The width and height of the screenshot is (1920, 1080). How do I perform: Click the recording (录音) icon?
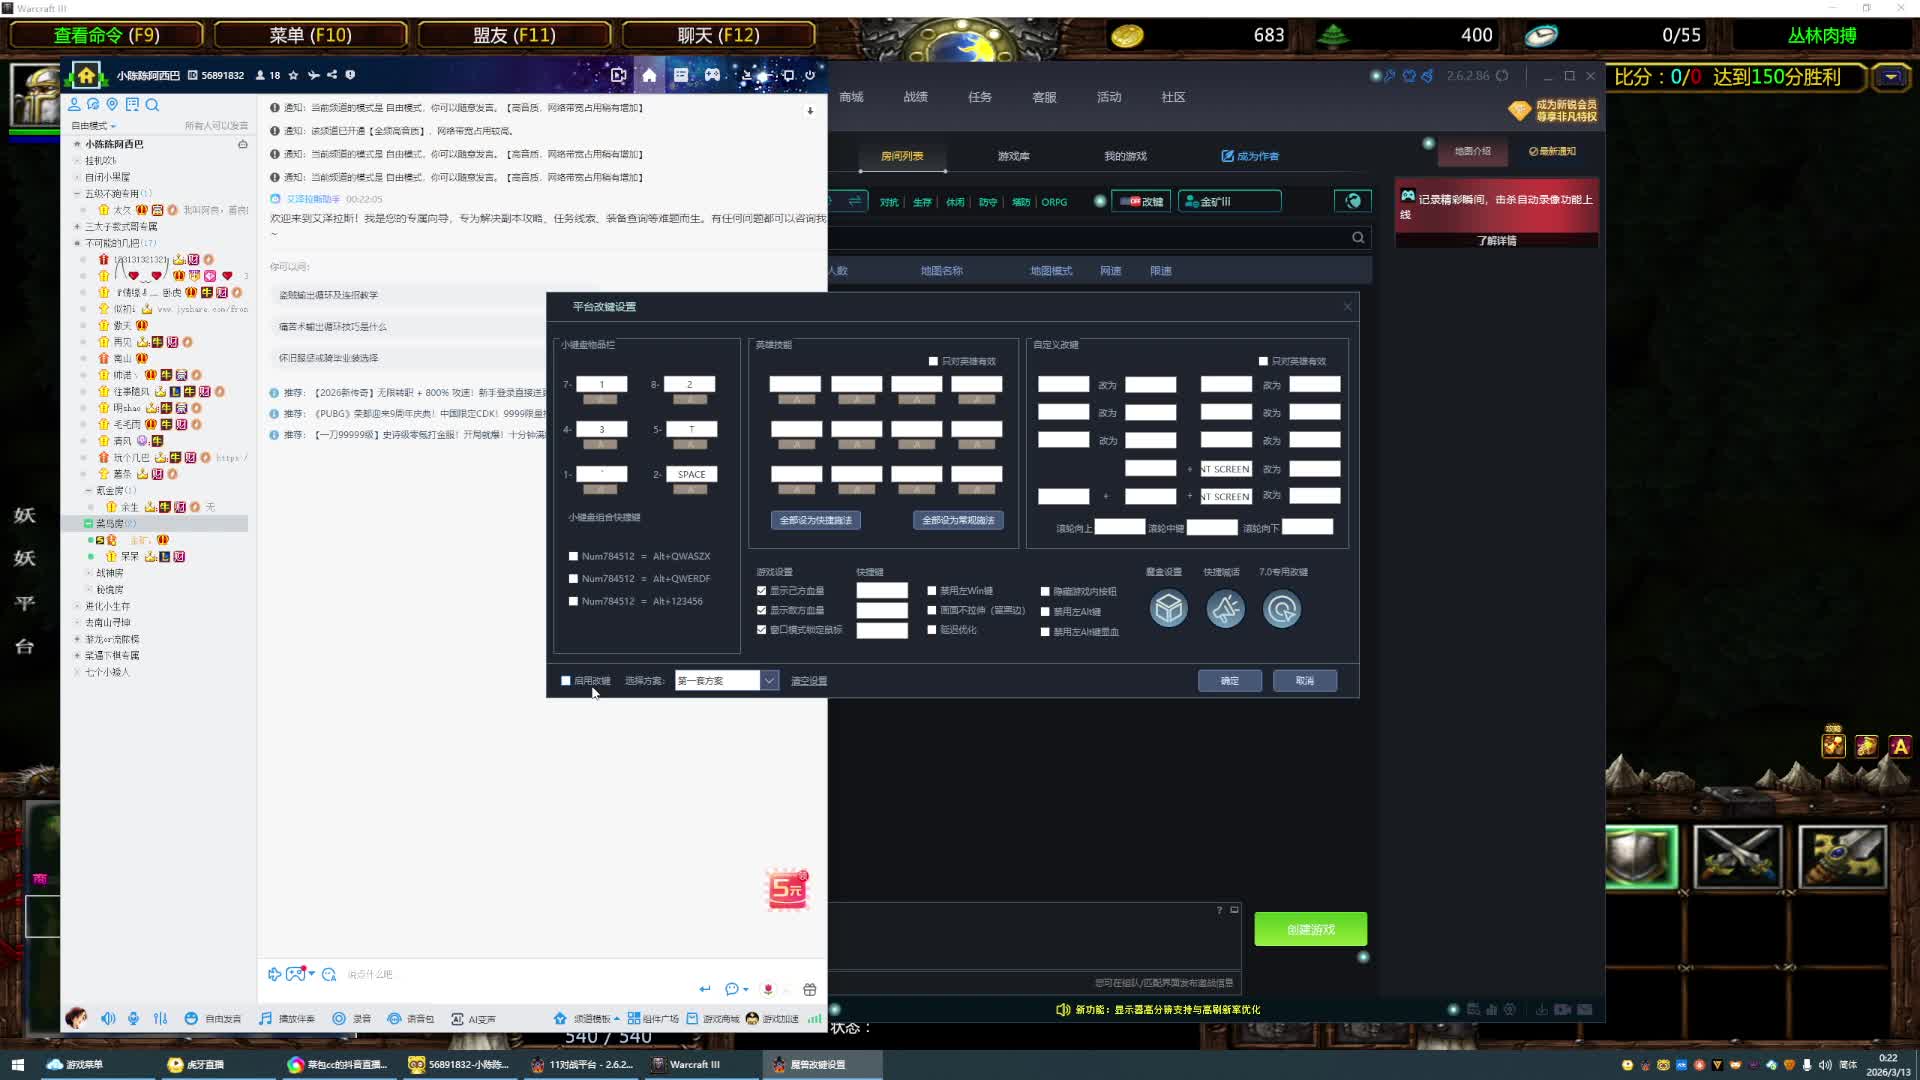(340, 1018)
